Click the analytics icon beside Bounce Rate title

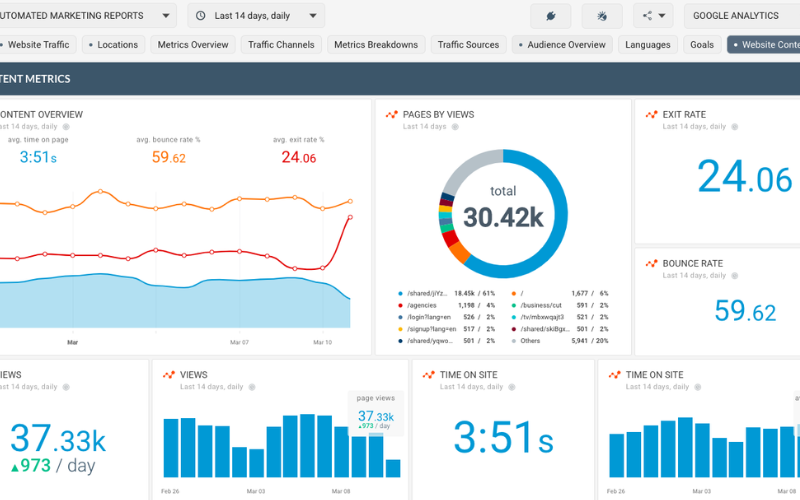(651, 264)
